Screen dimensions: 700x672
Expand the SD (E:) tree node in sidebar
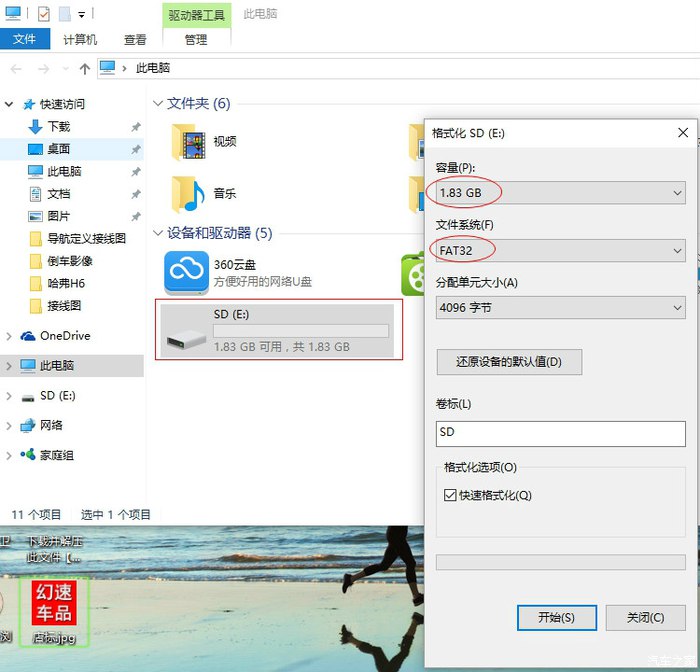pos(8,396)
